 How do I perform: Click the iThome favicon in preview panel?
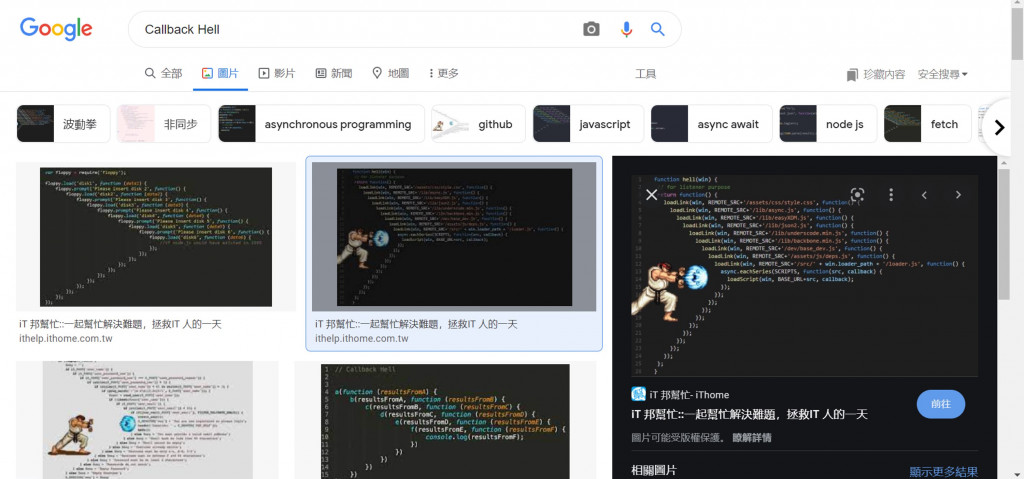pos(638,394)
